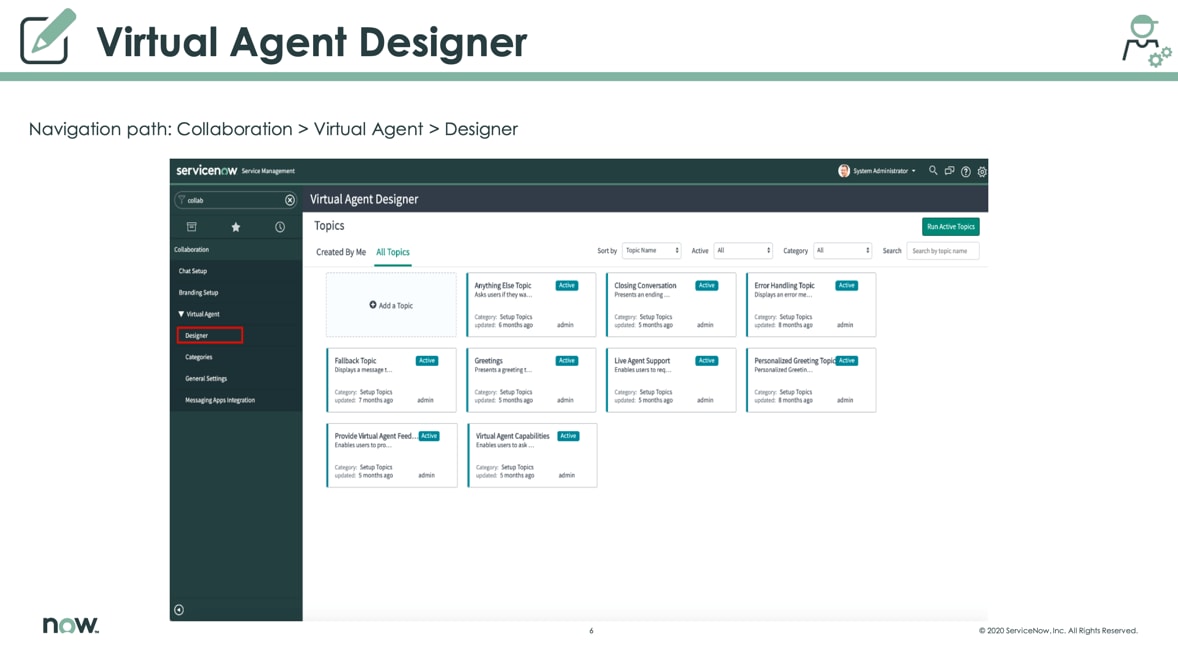Open the Fallback Topic card

[x=391, y=380]
